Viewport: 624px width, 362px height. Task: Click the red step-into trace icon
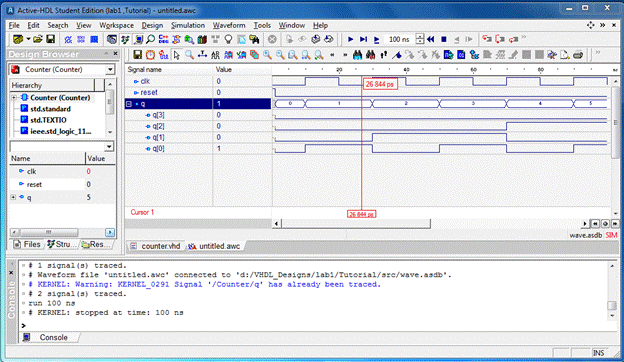coord(487,39)
